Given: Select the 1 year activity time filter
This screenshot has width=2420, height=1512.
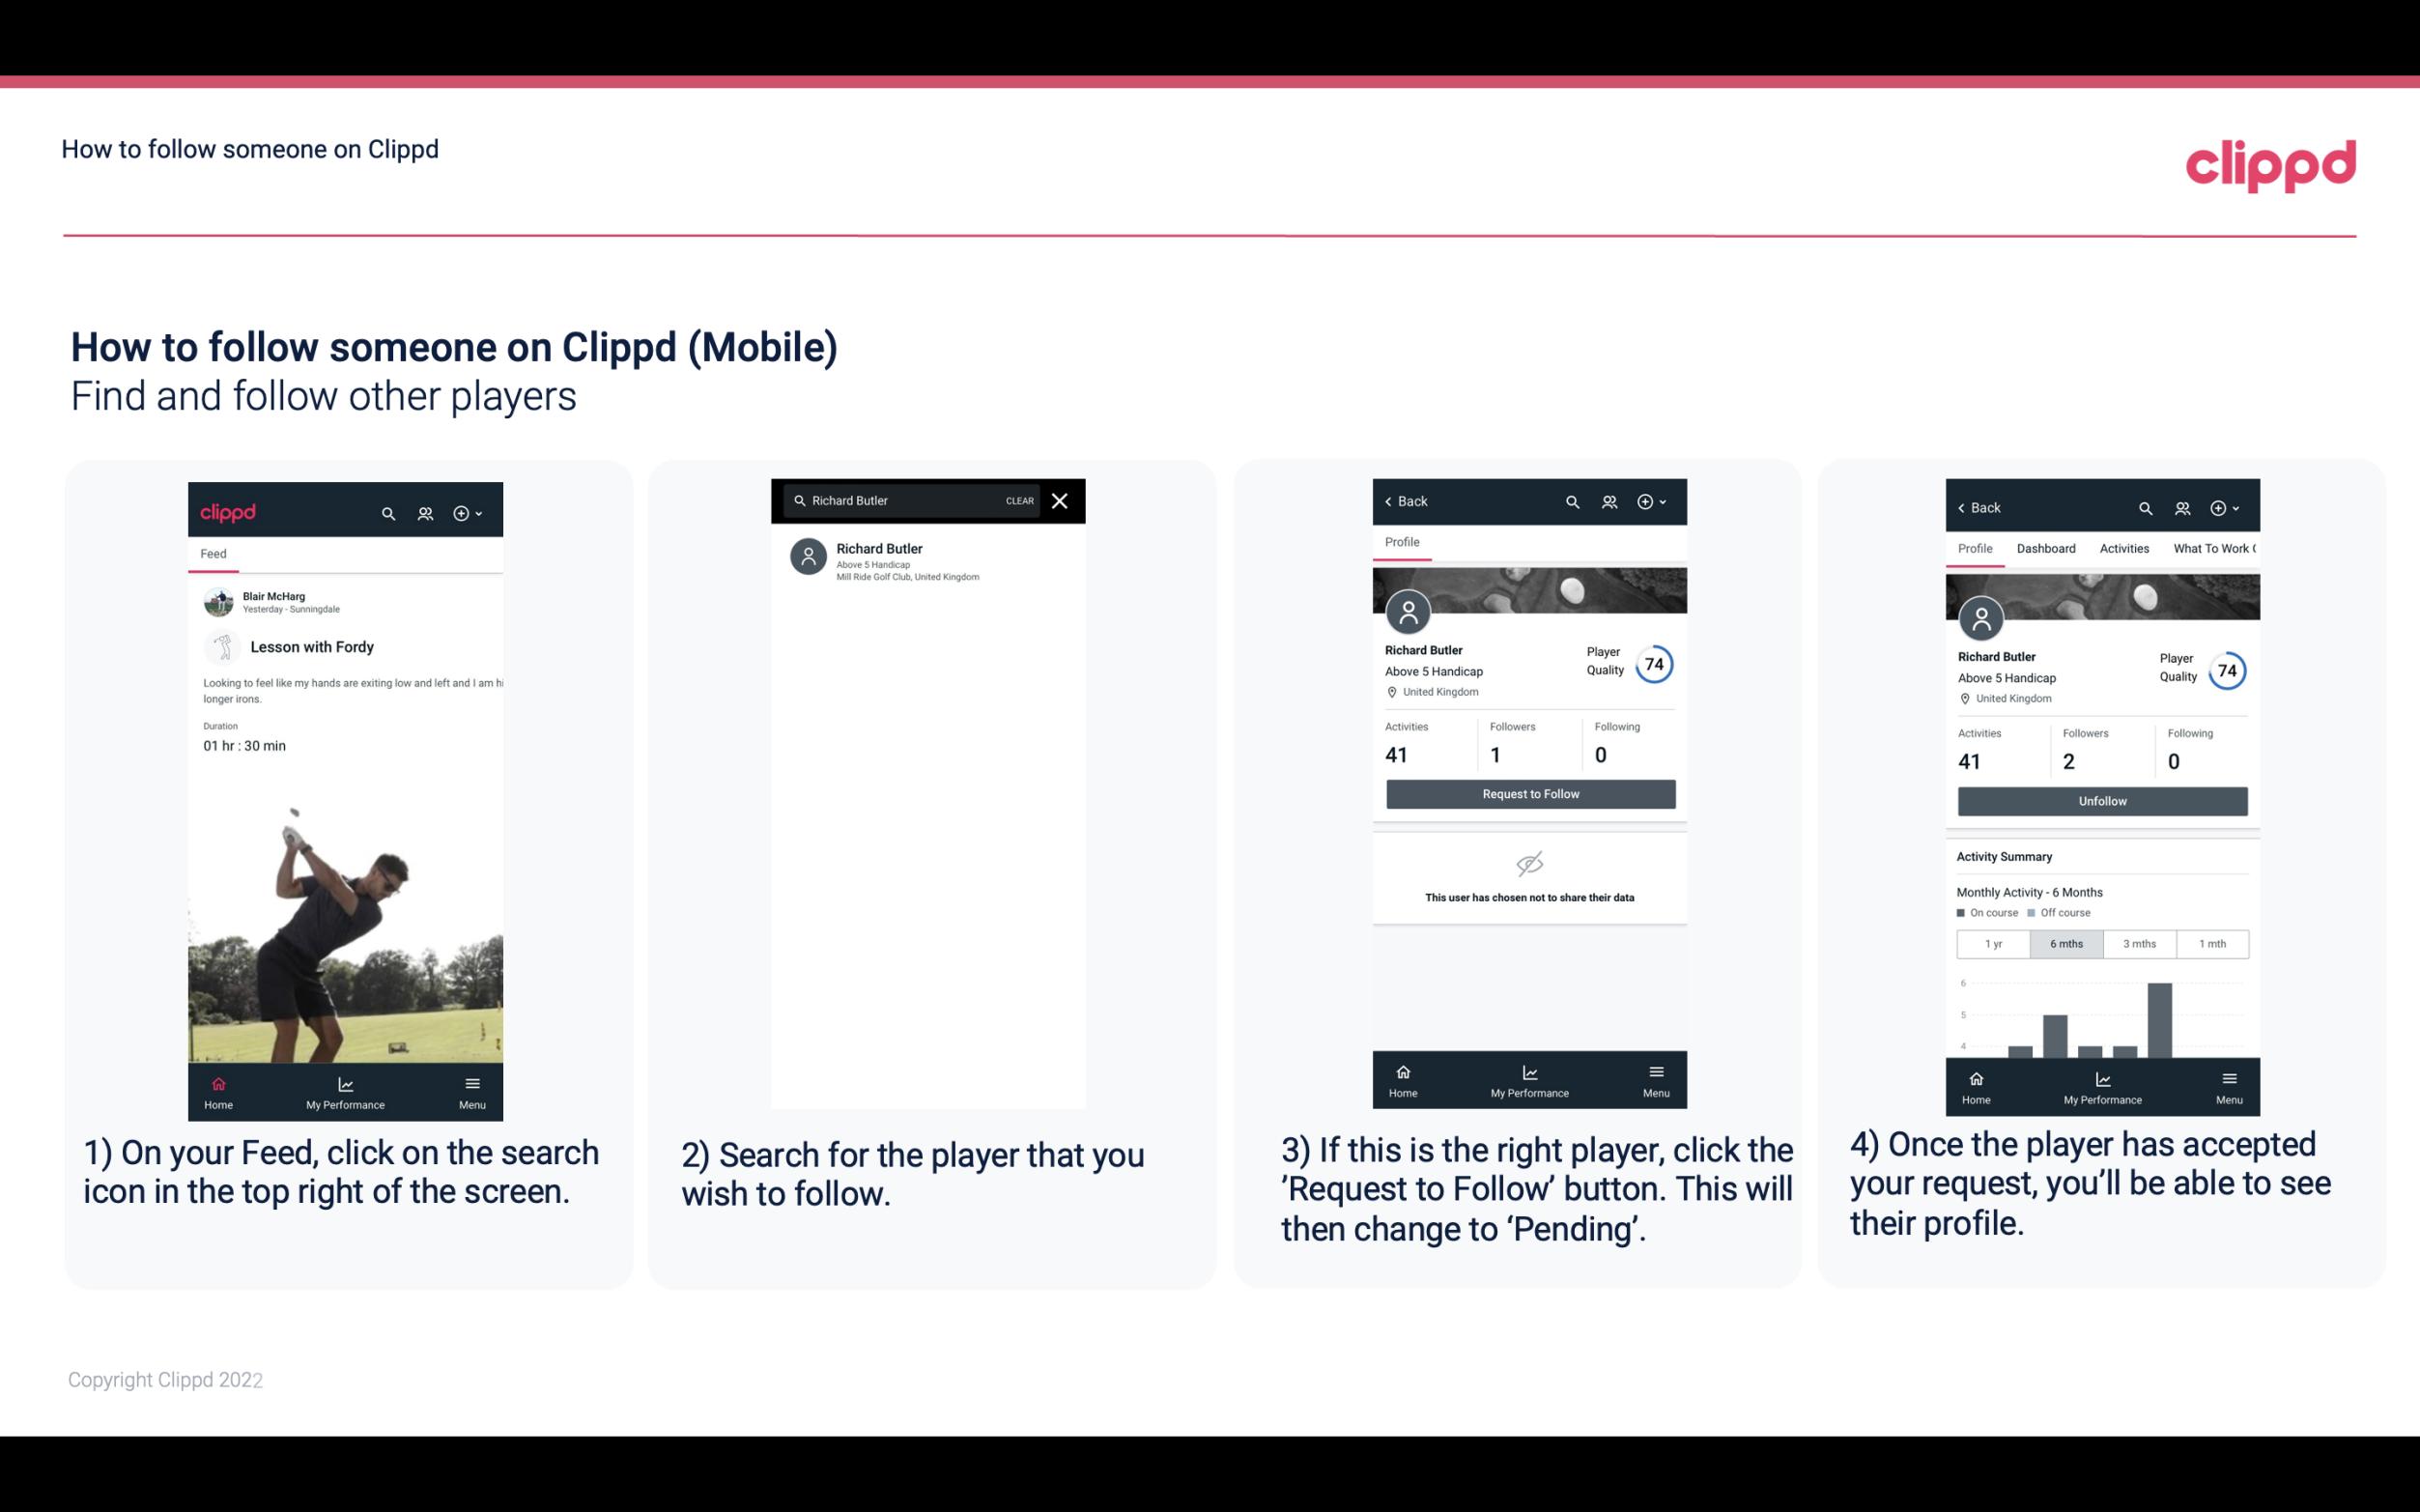Looking at the screenshot, I should (x=1993, y=942).
